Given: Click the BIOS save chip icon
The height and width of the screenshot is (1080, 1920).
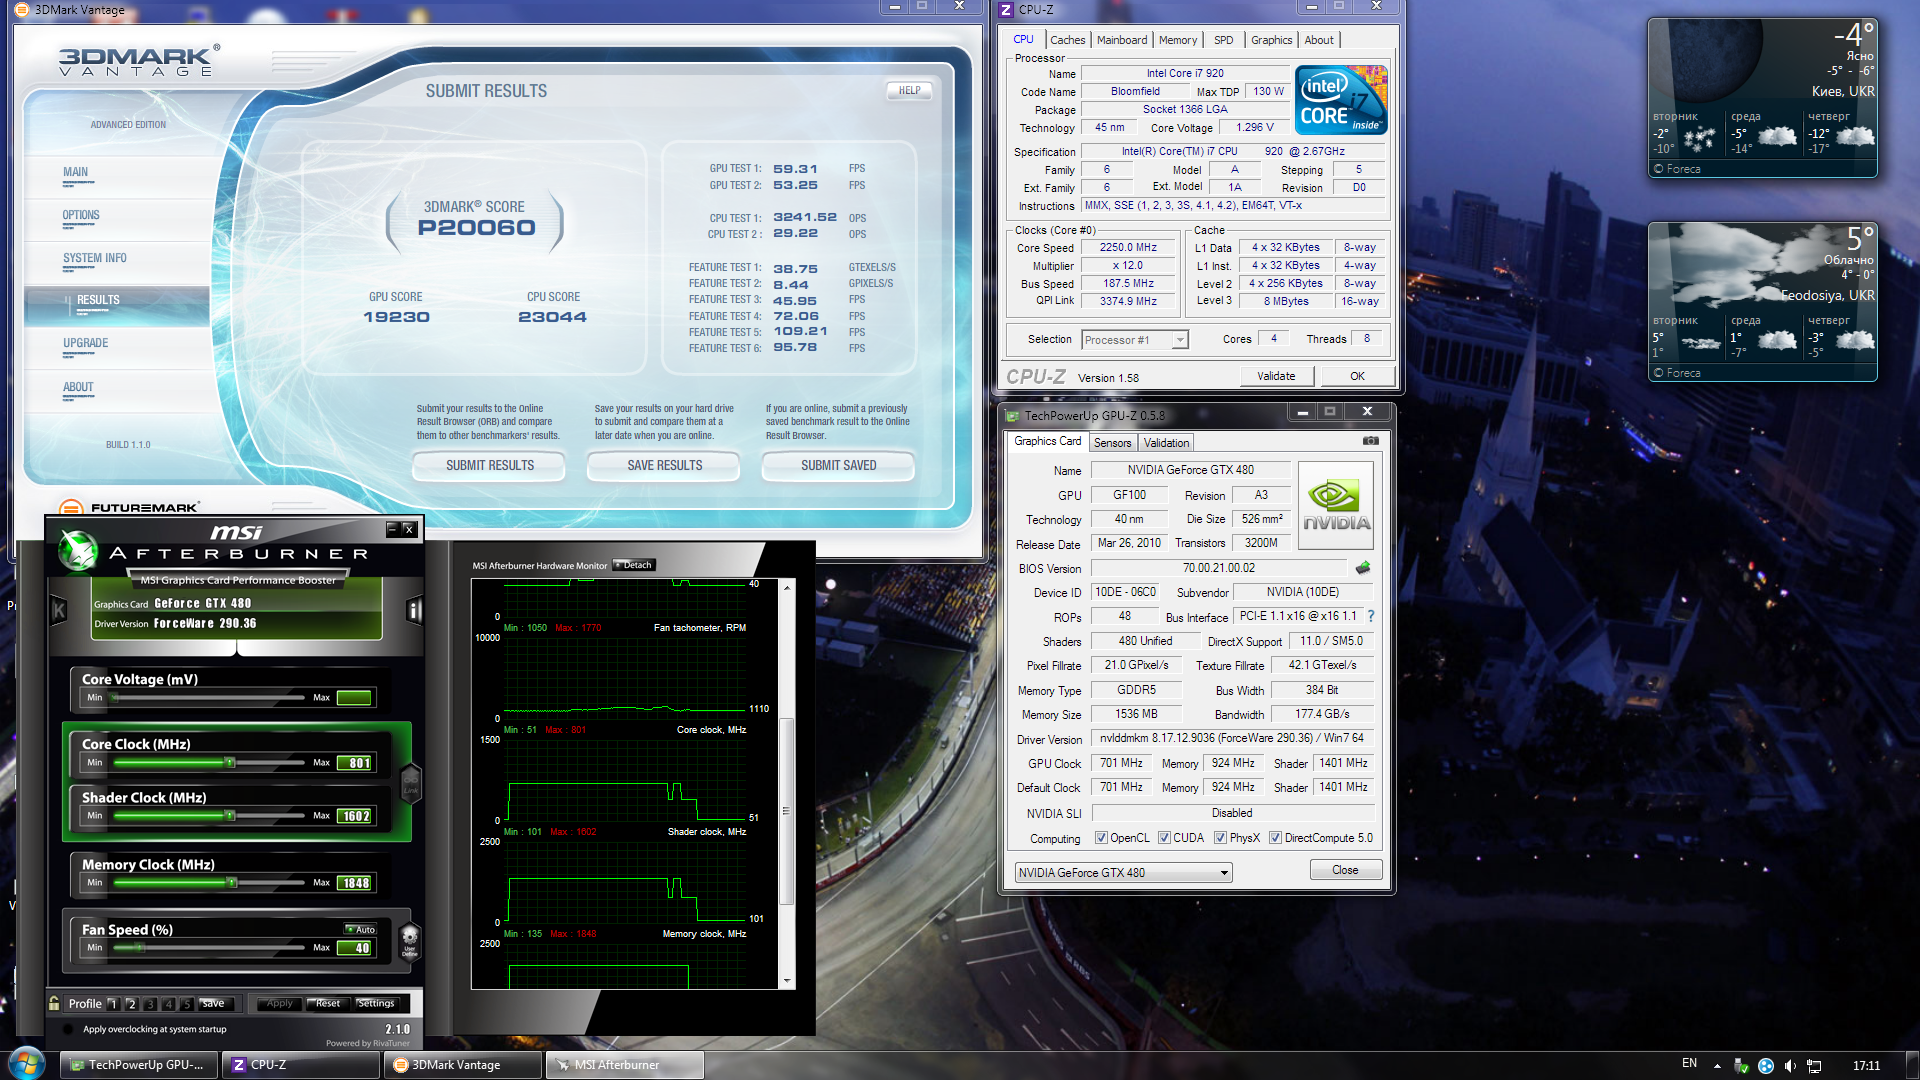Looking at the screenshot, I should pyautogui.click(x=1362, y=568).
